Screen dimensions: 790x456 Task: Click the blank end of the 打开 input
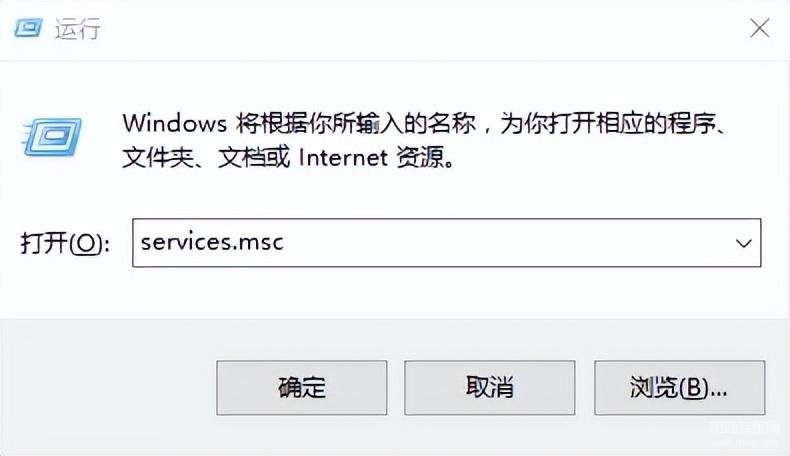[x=504, y=243]
